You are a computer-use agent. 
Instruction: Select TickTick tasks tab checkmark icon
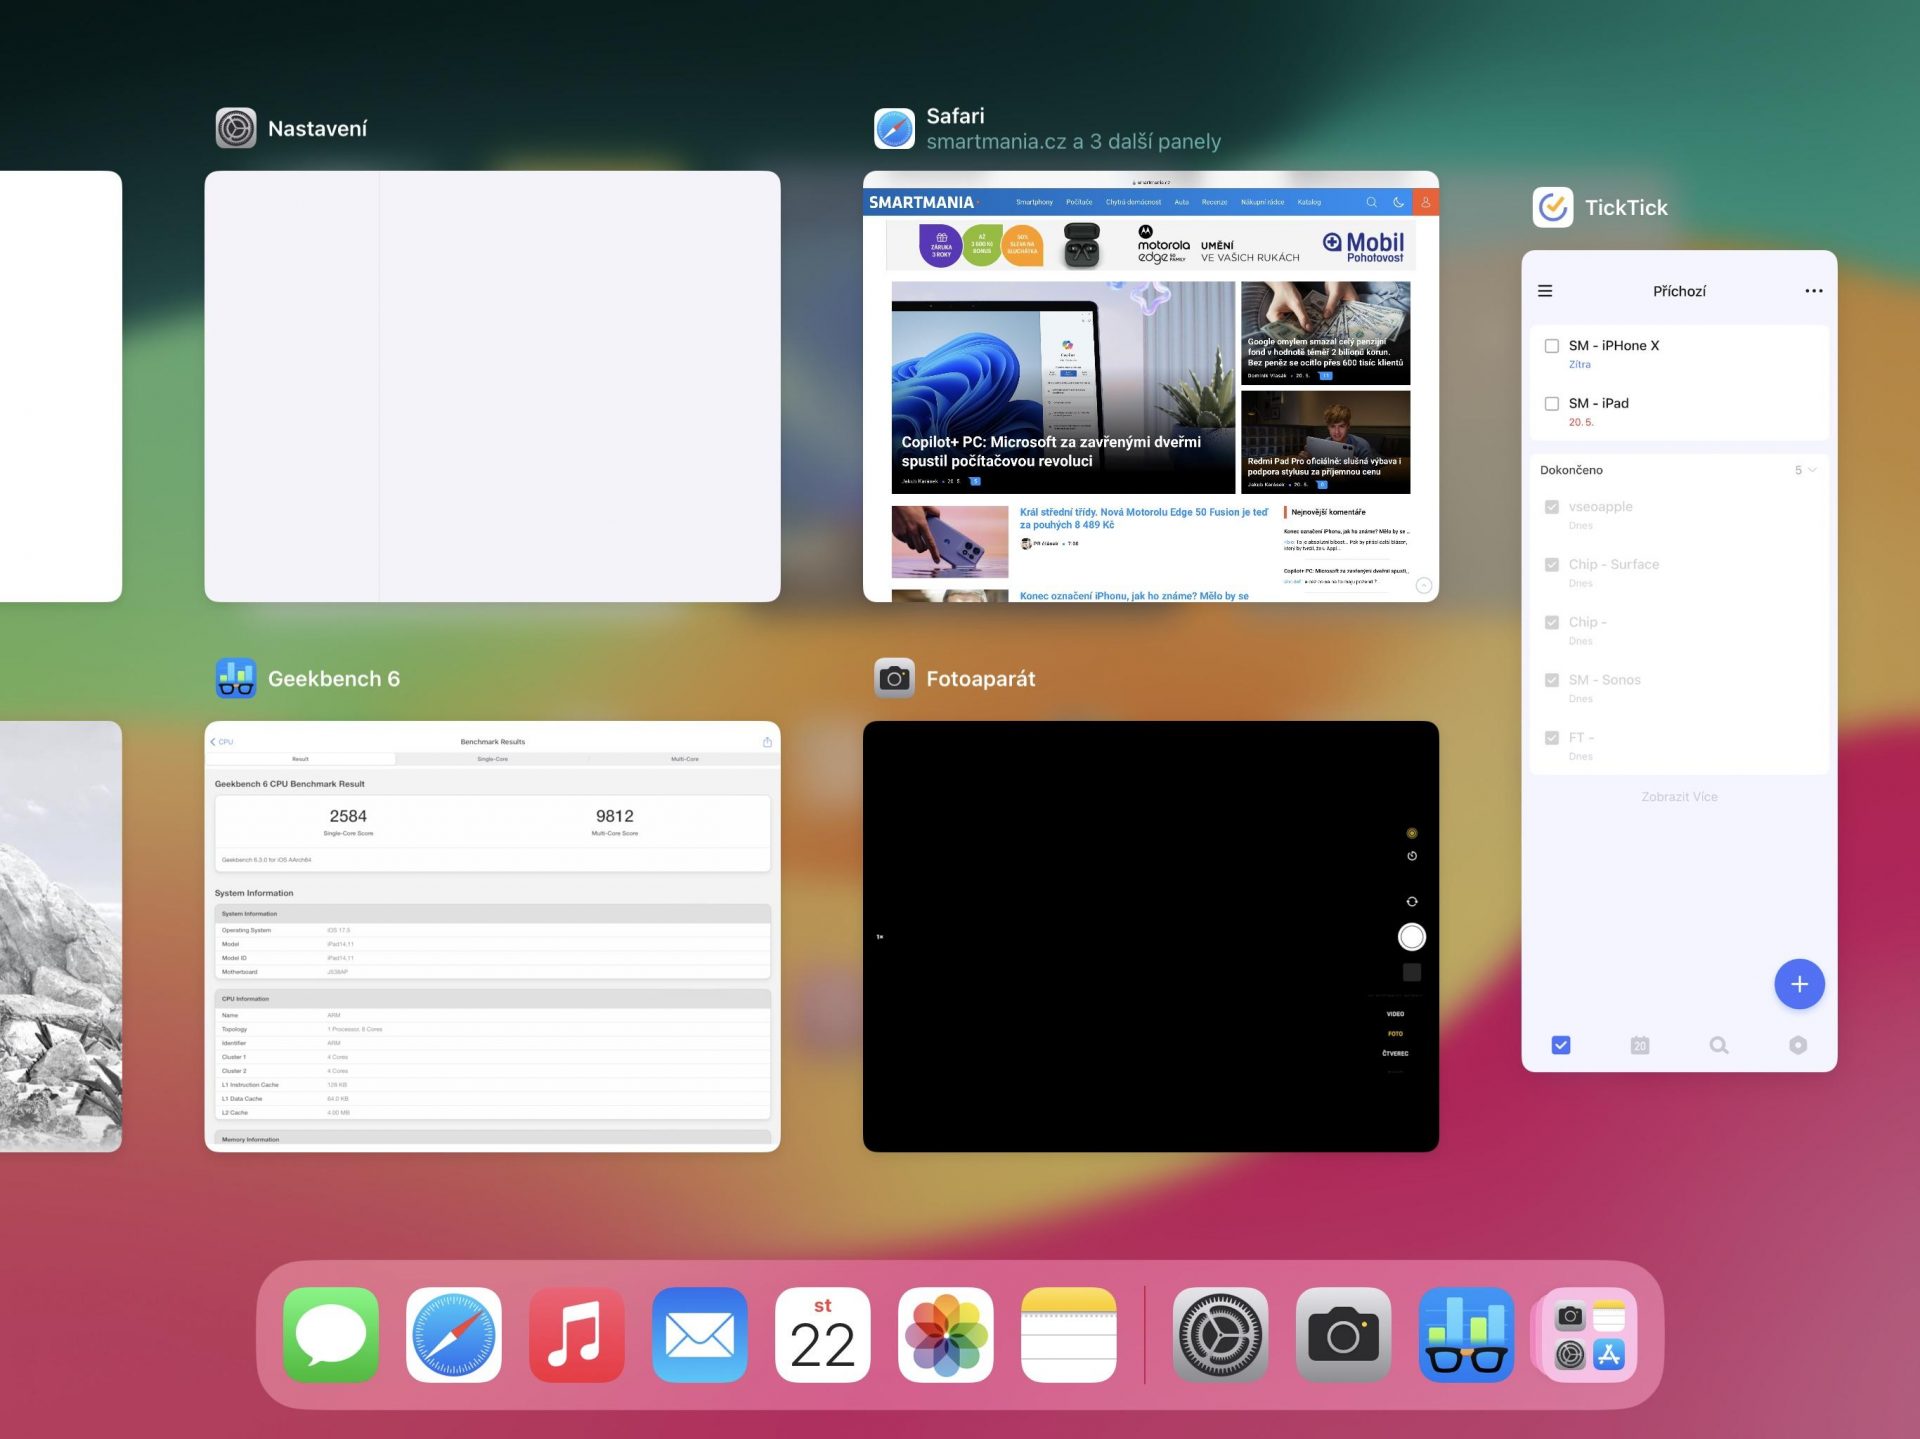tap(1561, 1045)
